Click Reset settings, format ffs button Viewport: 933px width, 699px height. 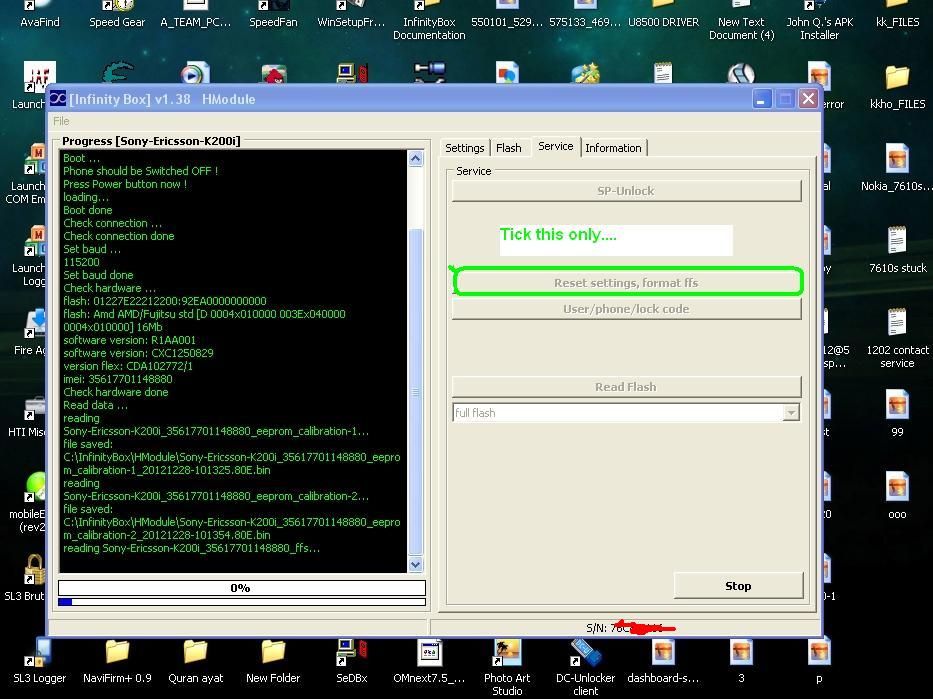point(626,283)
